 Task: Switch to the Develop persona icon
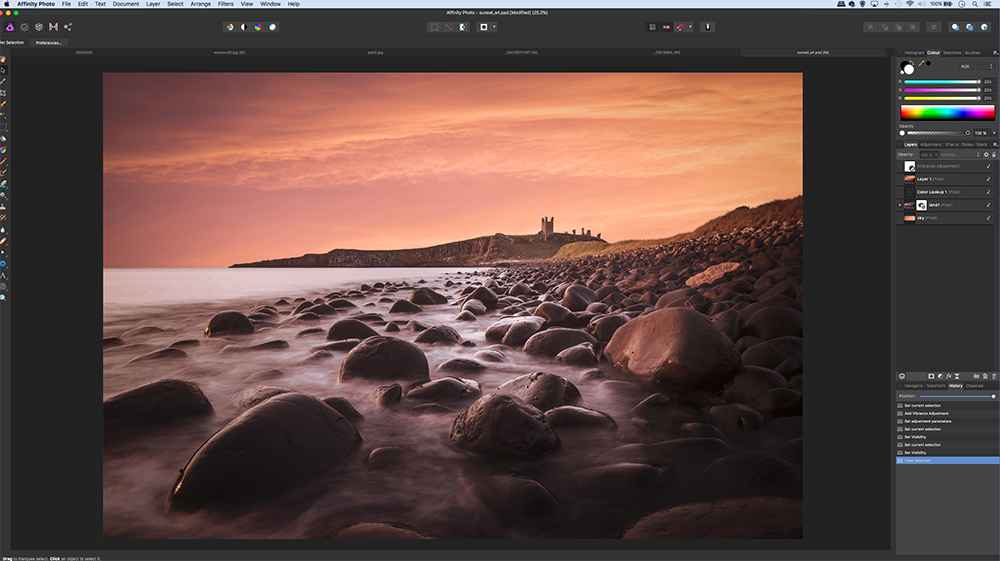pos(39,27)
